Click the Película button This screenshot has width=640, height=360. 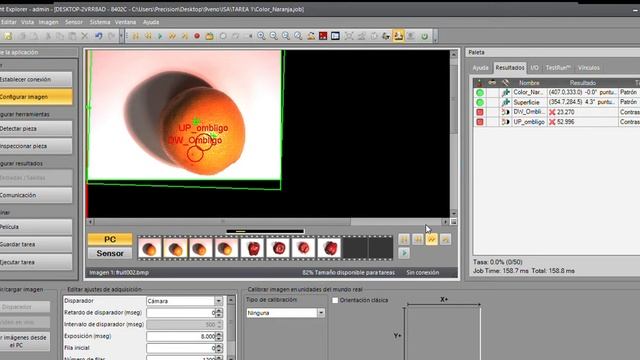click(x=36, y=227)
